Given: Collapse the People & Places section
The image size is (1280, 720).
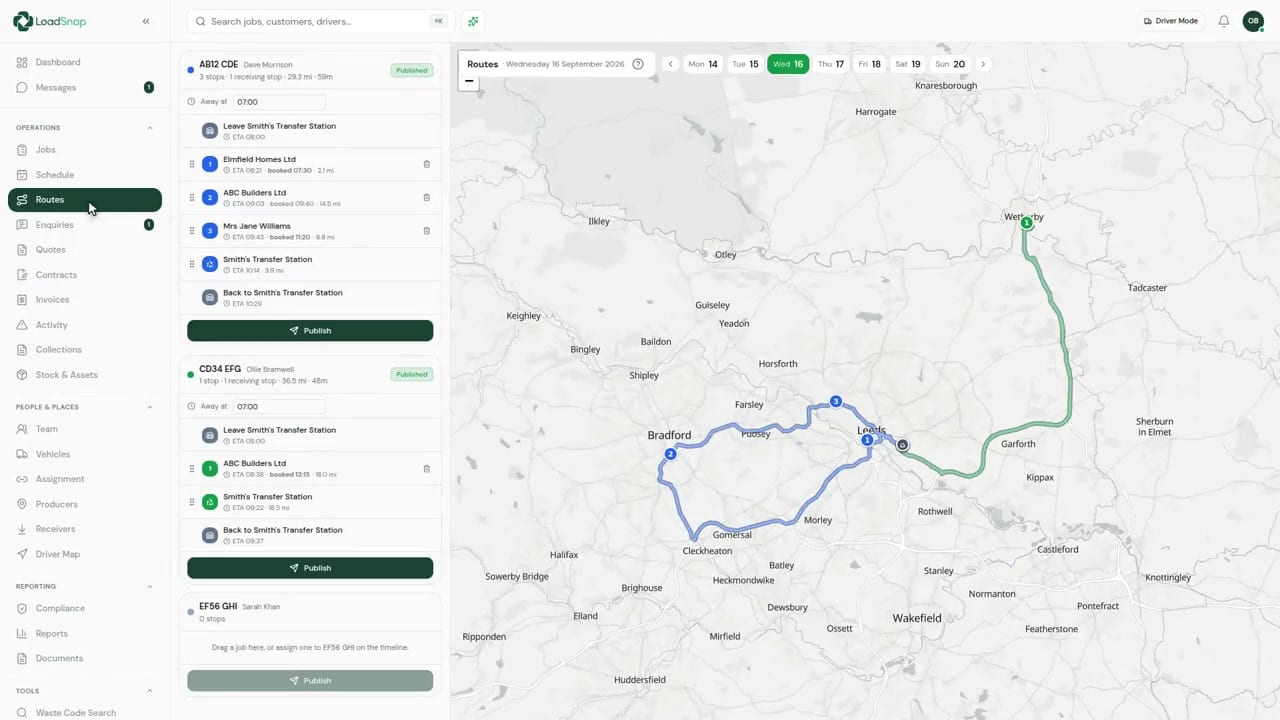Looking at the screenshot, I should (x=150, y=407).
